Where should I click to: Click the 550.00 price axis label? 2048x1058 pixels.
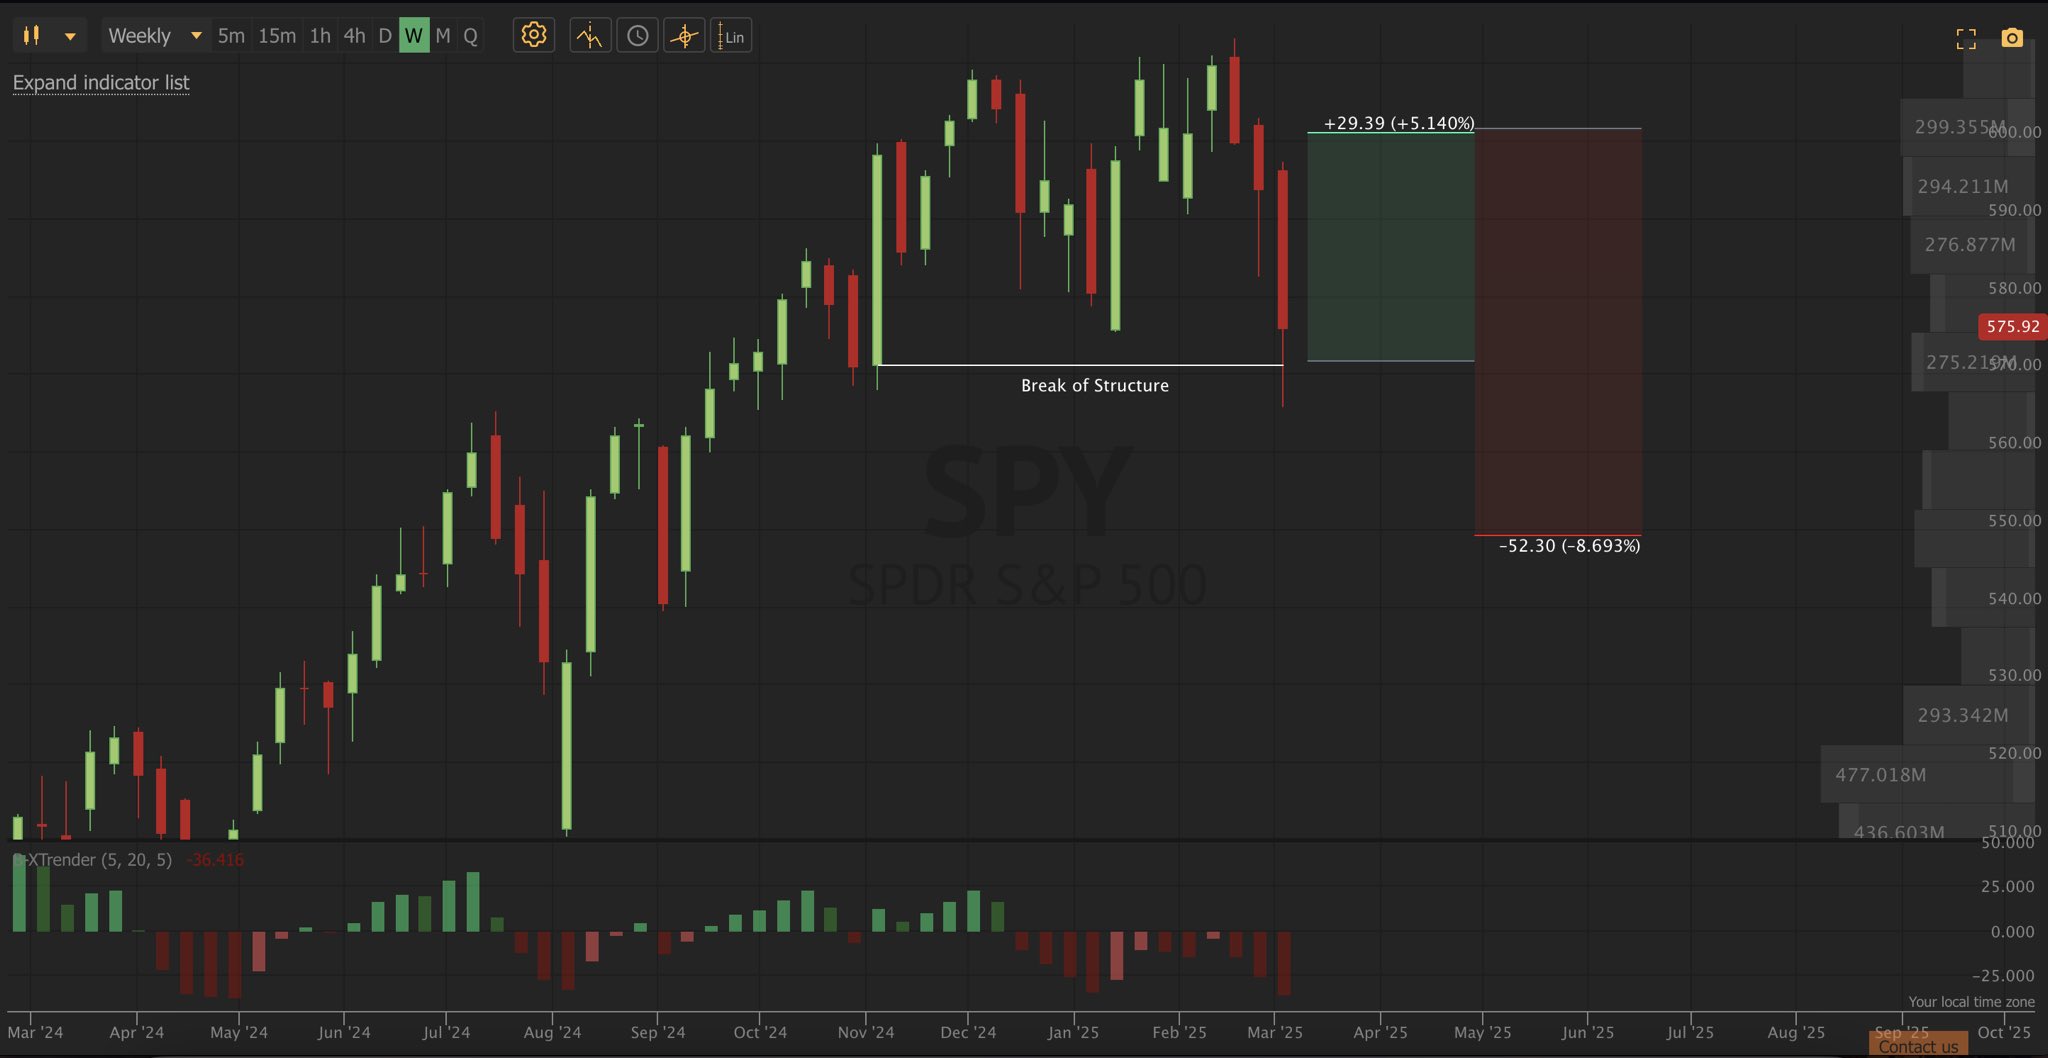coord(2014,520)
